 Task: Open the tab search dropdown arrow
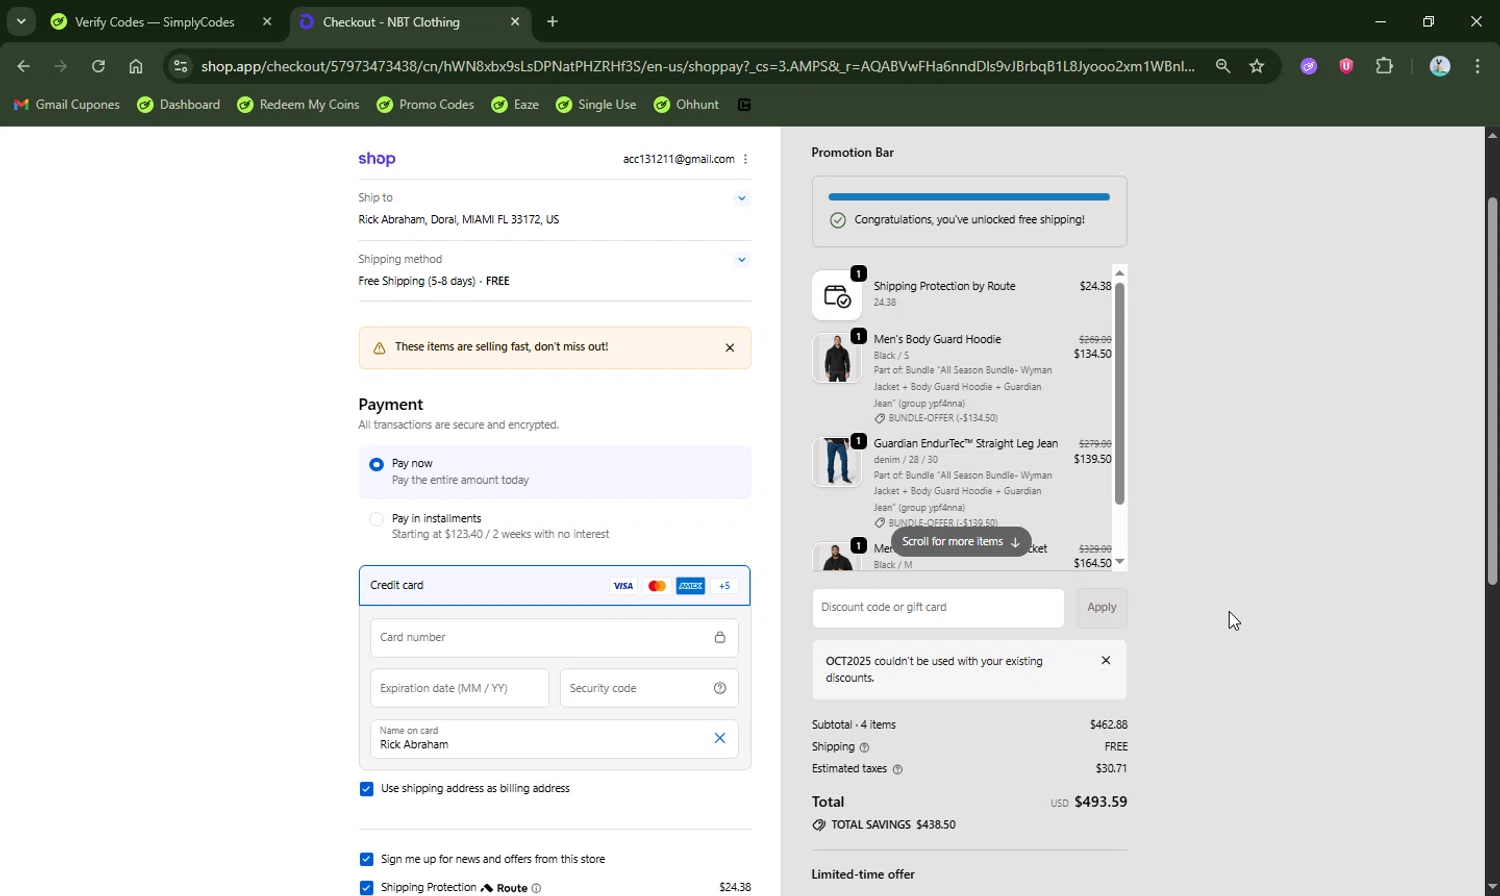21,21
